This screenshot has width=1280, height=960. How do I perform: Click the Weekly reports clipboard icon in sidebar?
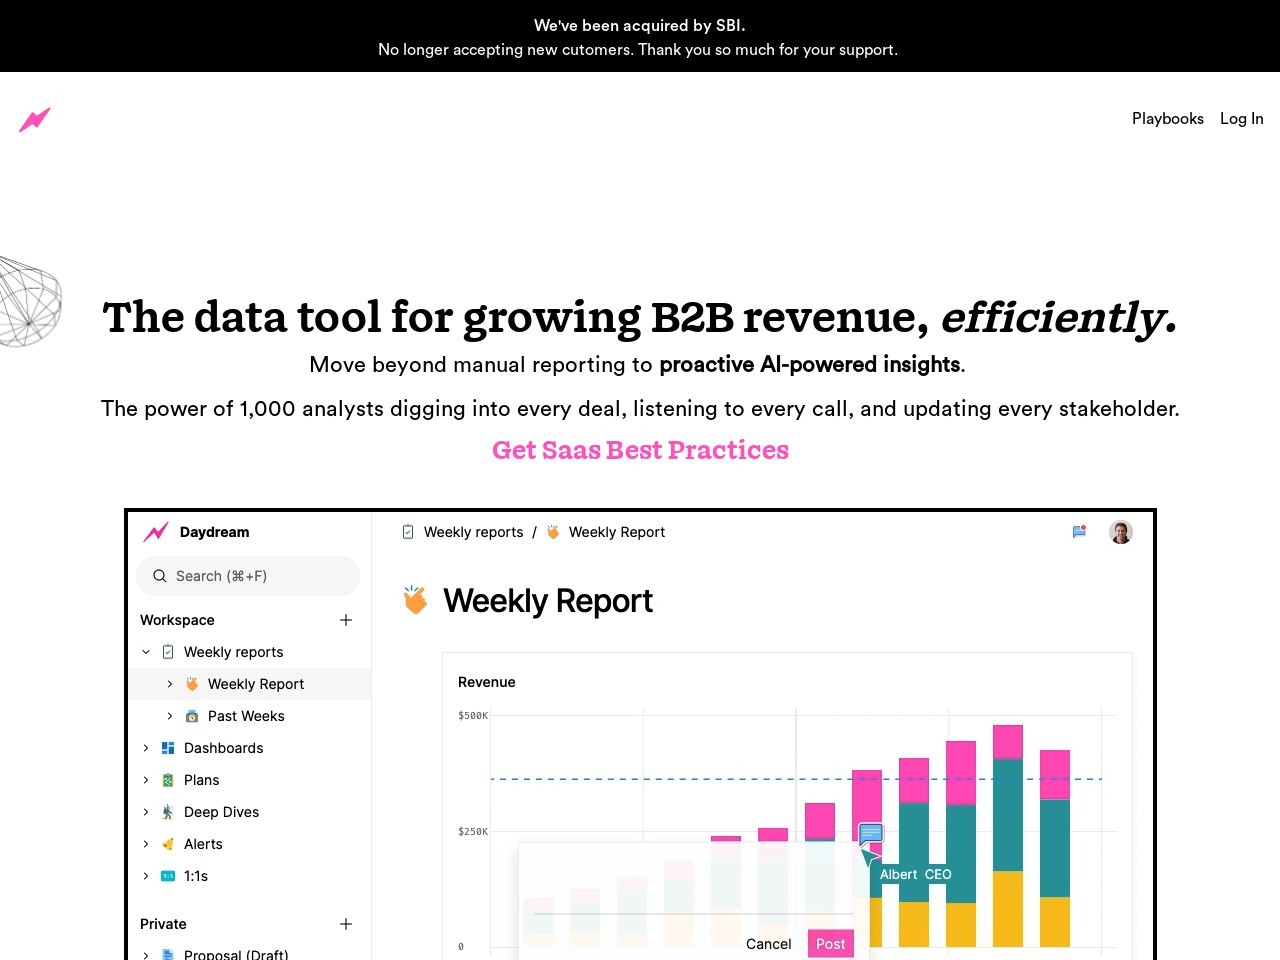click(168, 652)
